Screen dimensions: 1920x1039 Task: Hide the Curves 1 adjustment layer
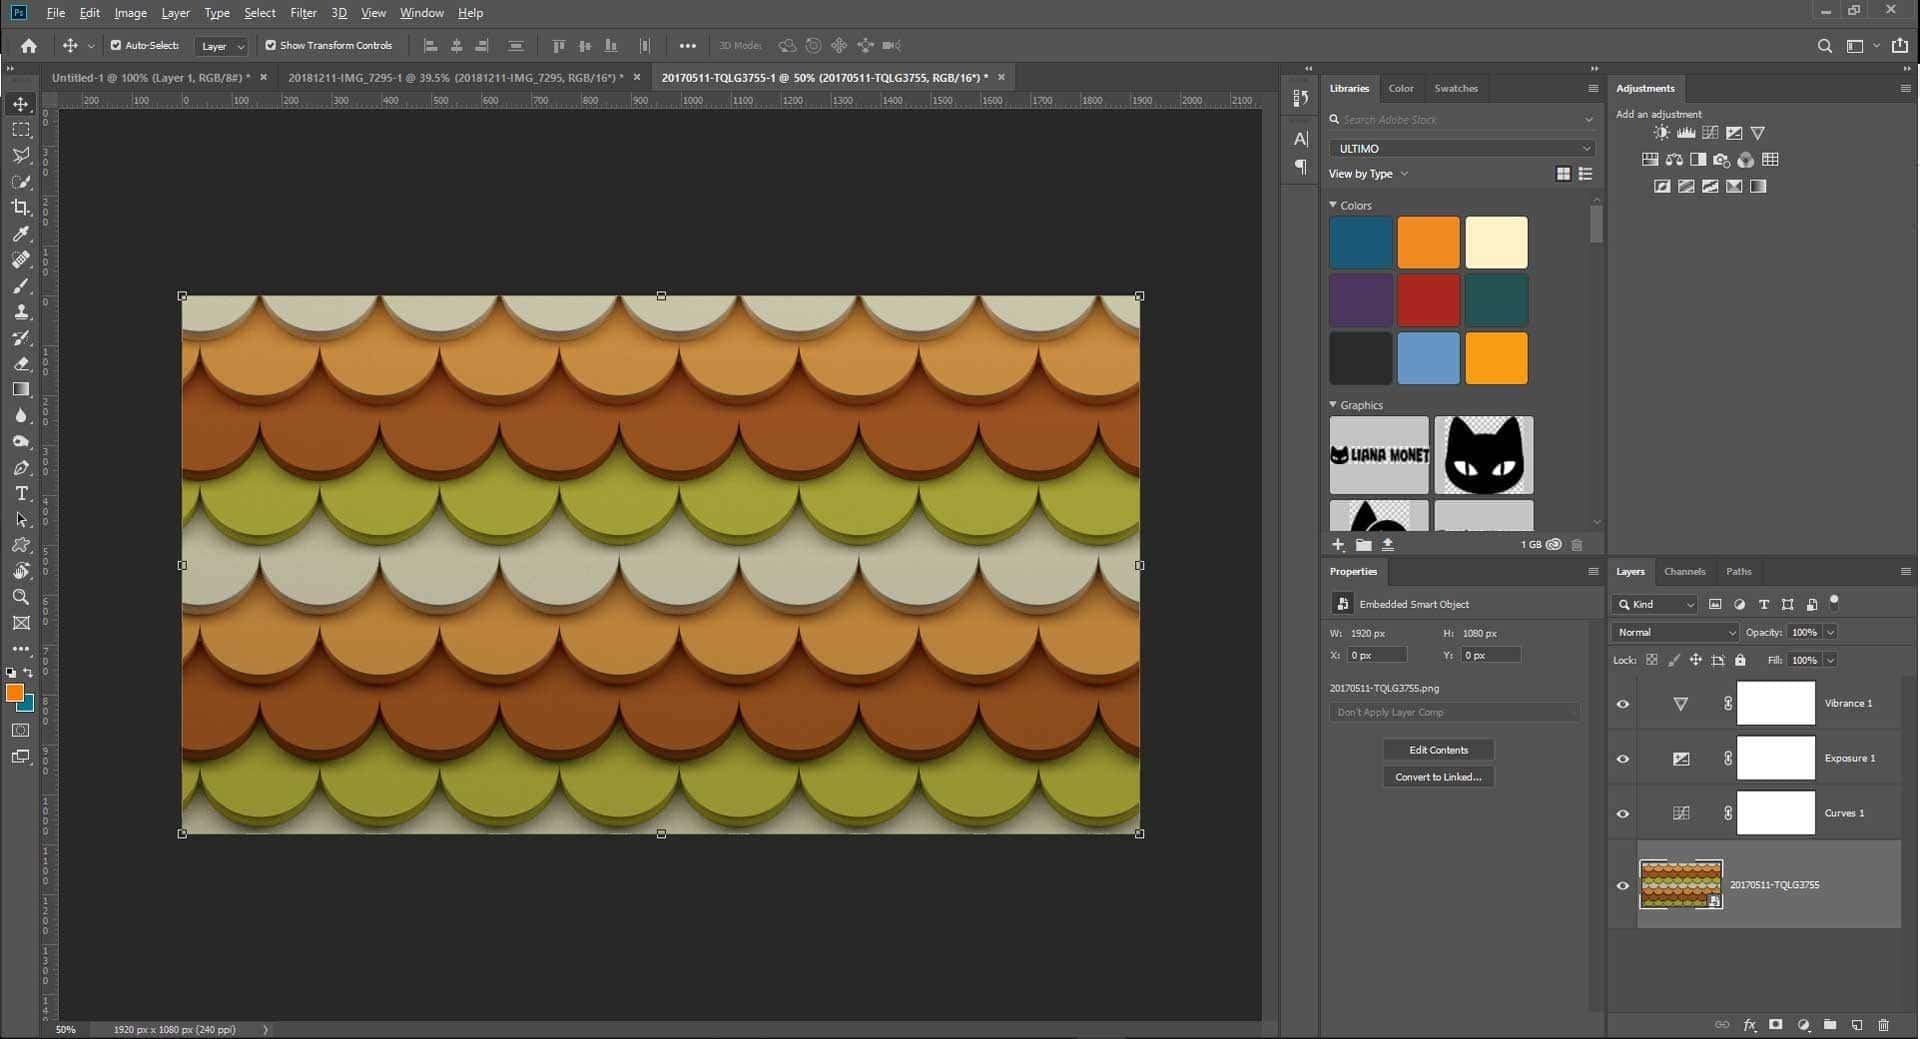[1623, 813]
